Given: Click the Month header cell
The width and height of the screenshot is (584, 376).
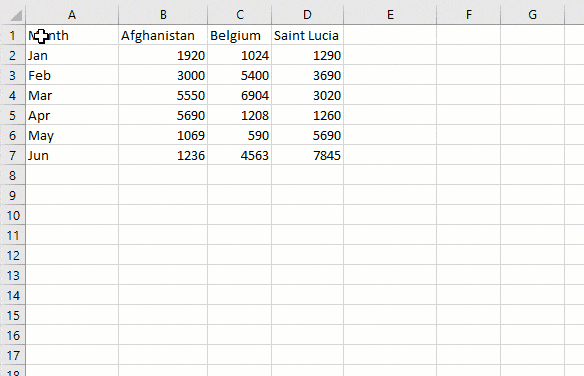Looking at the screenshot, I should tap(72, 35).
